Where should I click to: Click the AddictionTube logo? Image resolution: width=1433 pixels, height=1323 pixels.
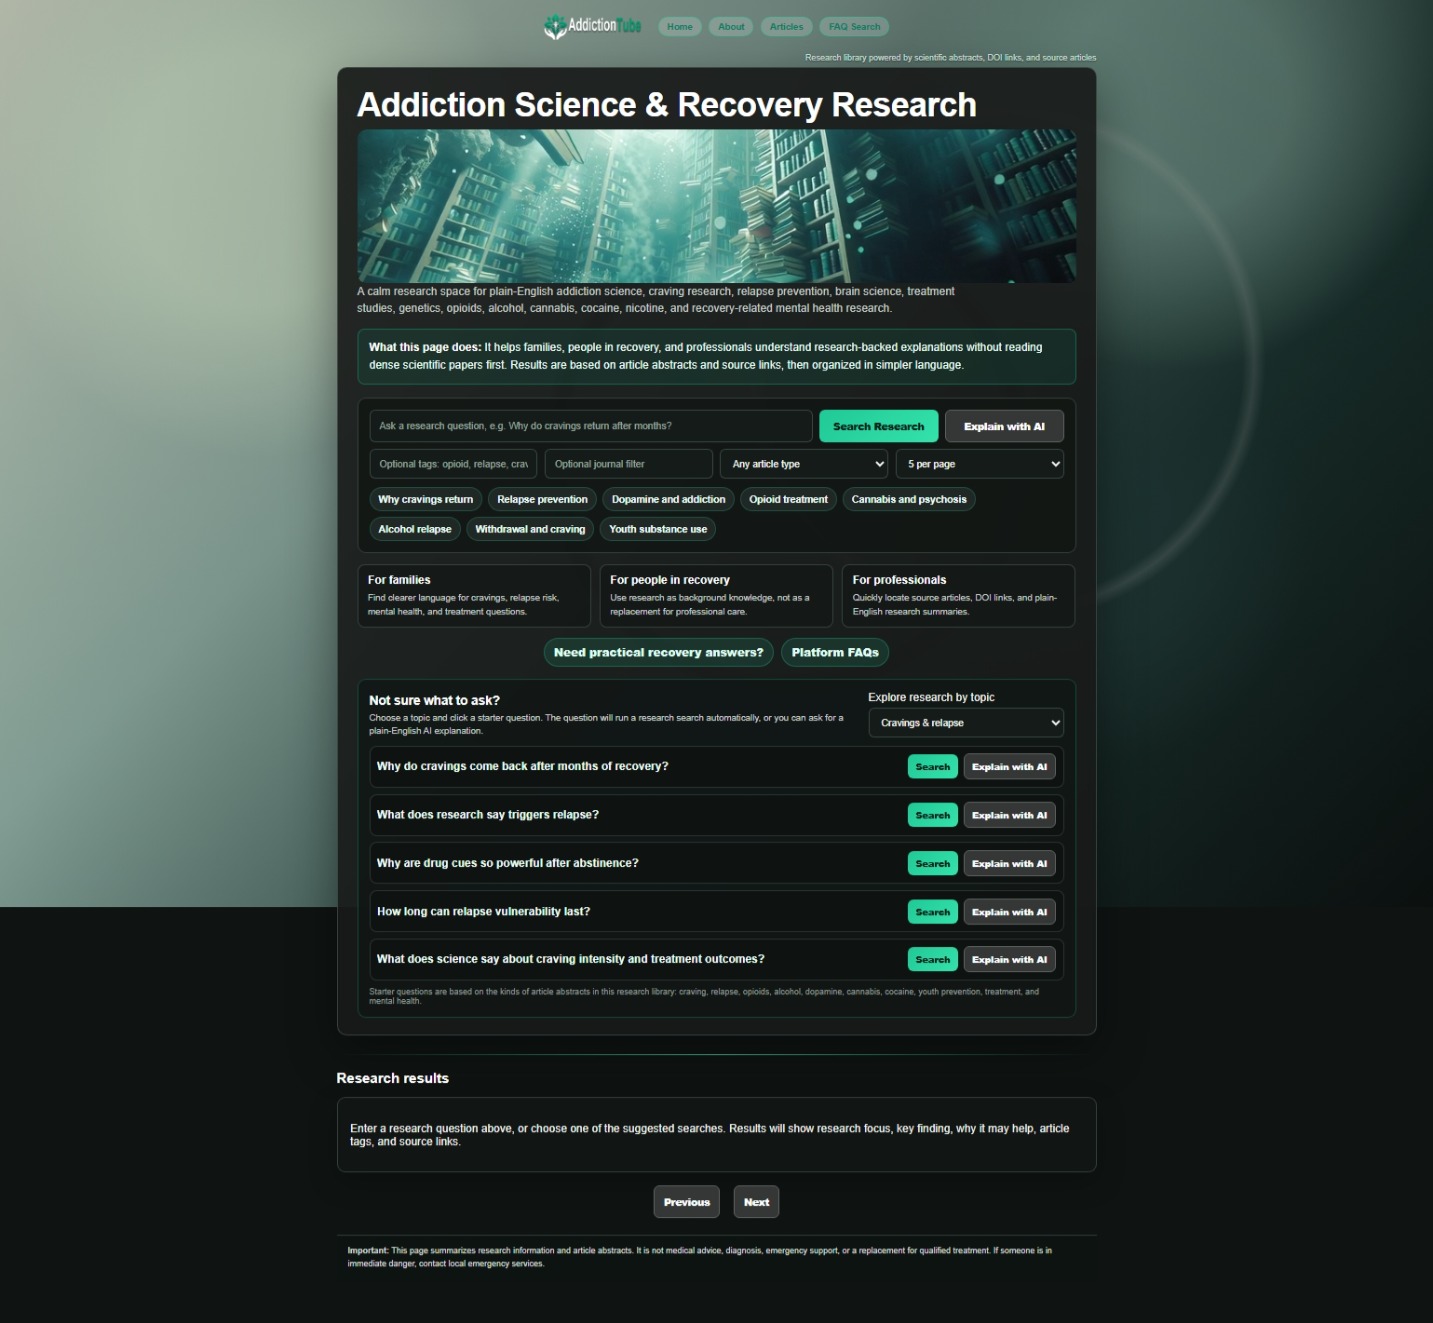[x=592, y=26]
